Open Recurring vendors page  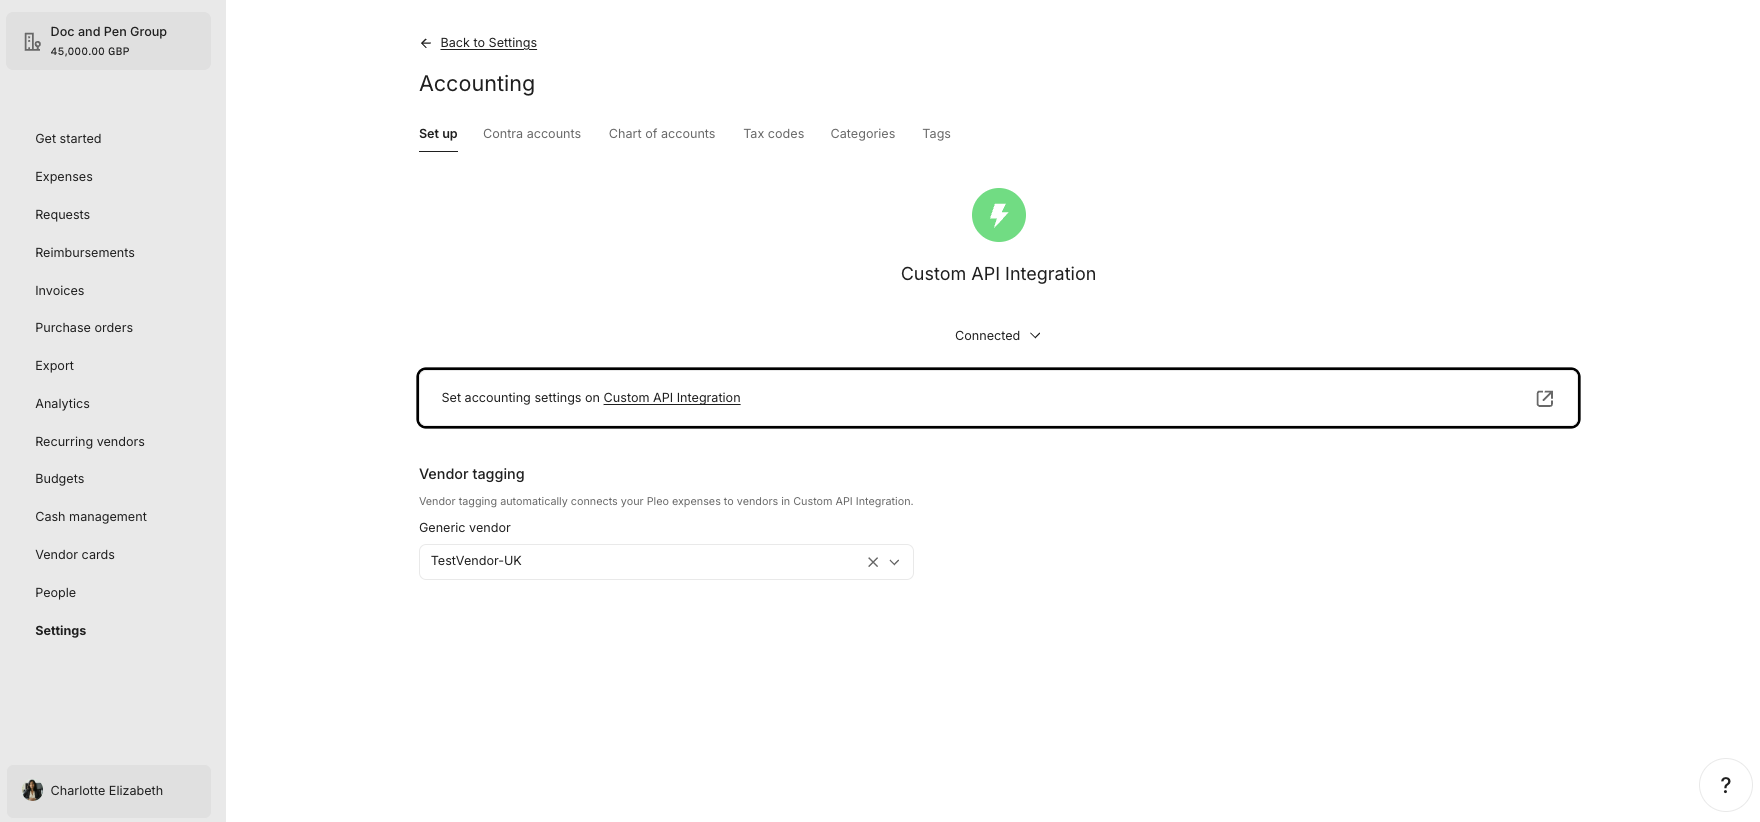click(90, 442)
